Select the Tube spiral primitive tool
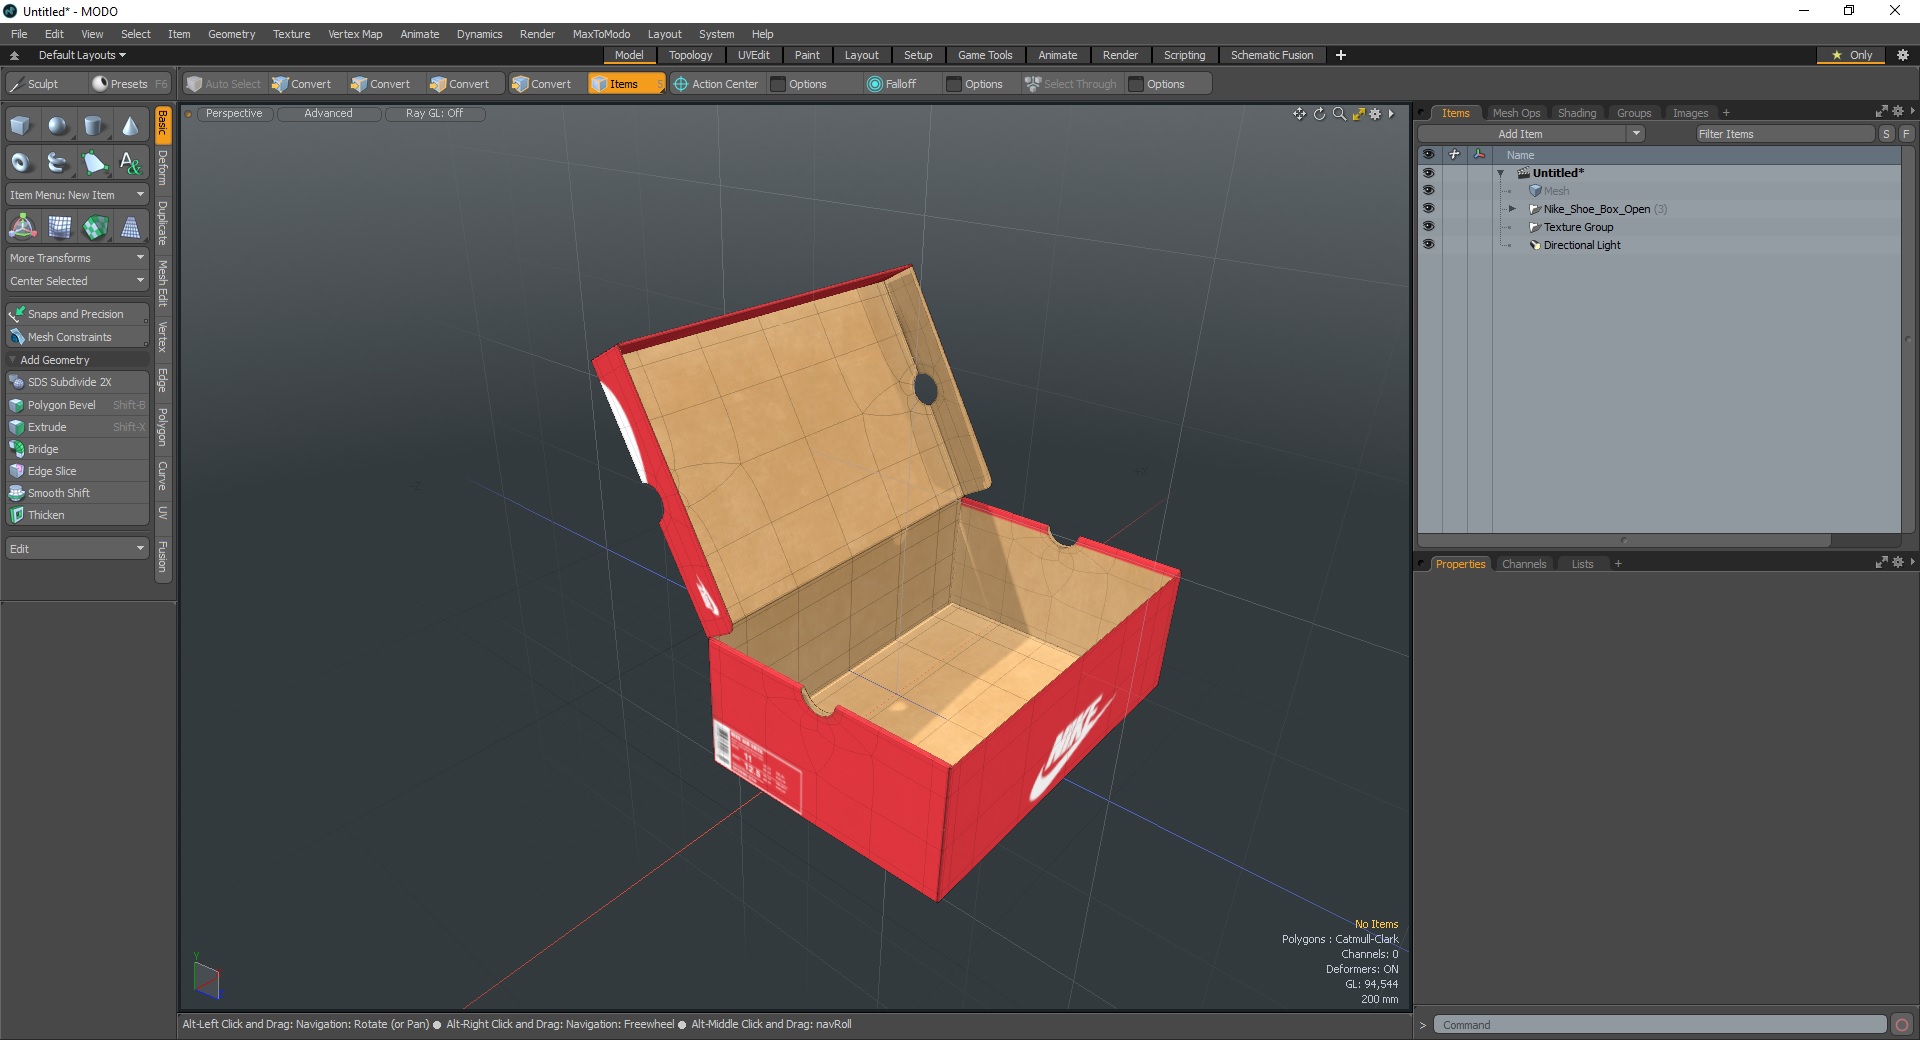This screenshot has height=1040, width=1920. coord(58,162)
